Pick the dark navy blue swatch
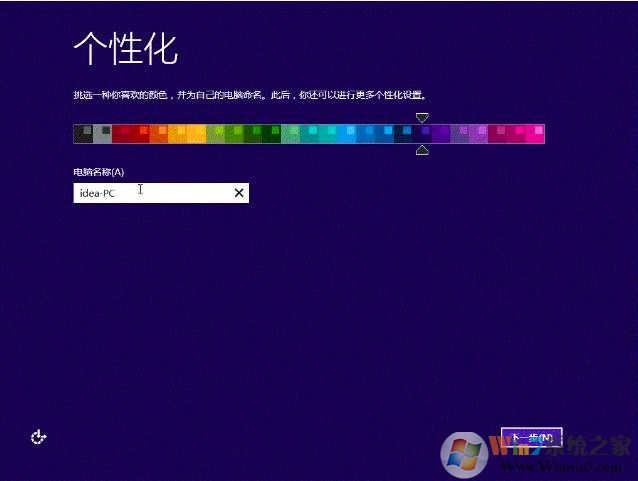Viewport: 638px width, 481px height. coord(403,134)
